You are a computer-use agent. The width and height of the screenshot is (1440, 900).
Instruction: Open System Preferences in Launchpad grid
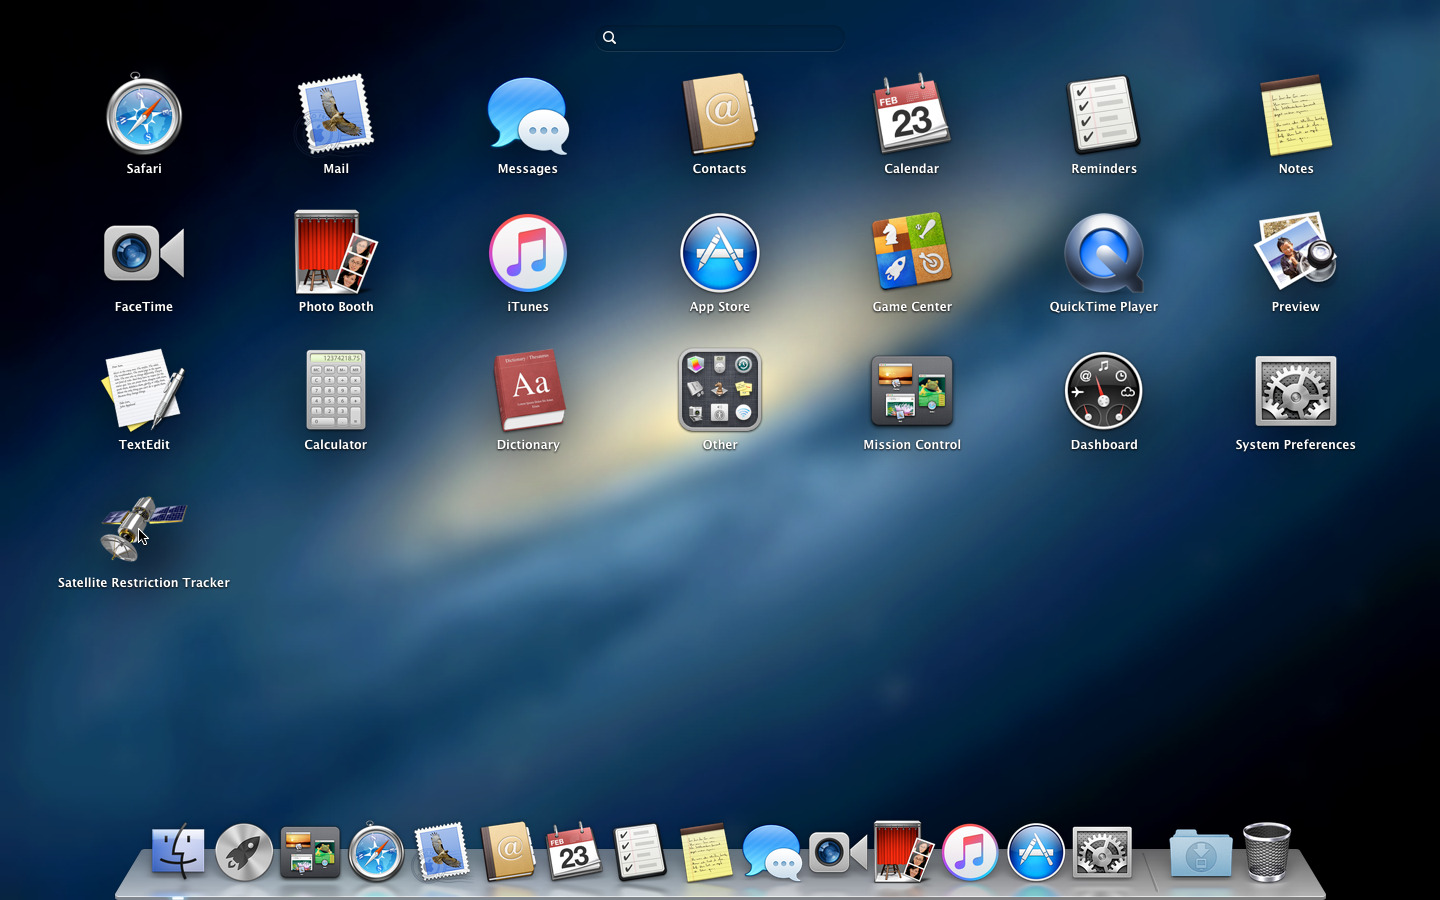pyautogui.click(x=1295, y=392)
